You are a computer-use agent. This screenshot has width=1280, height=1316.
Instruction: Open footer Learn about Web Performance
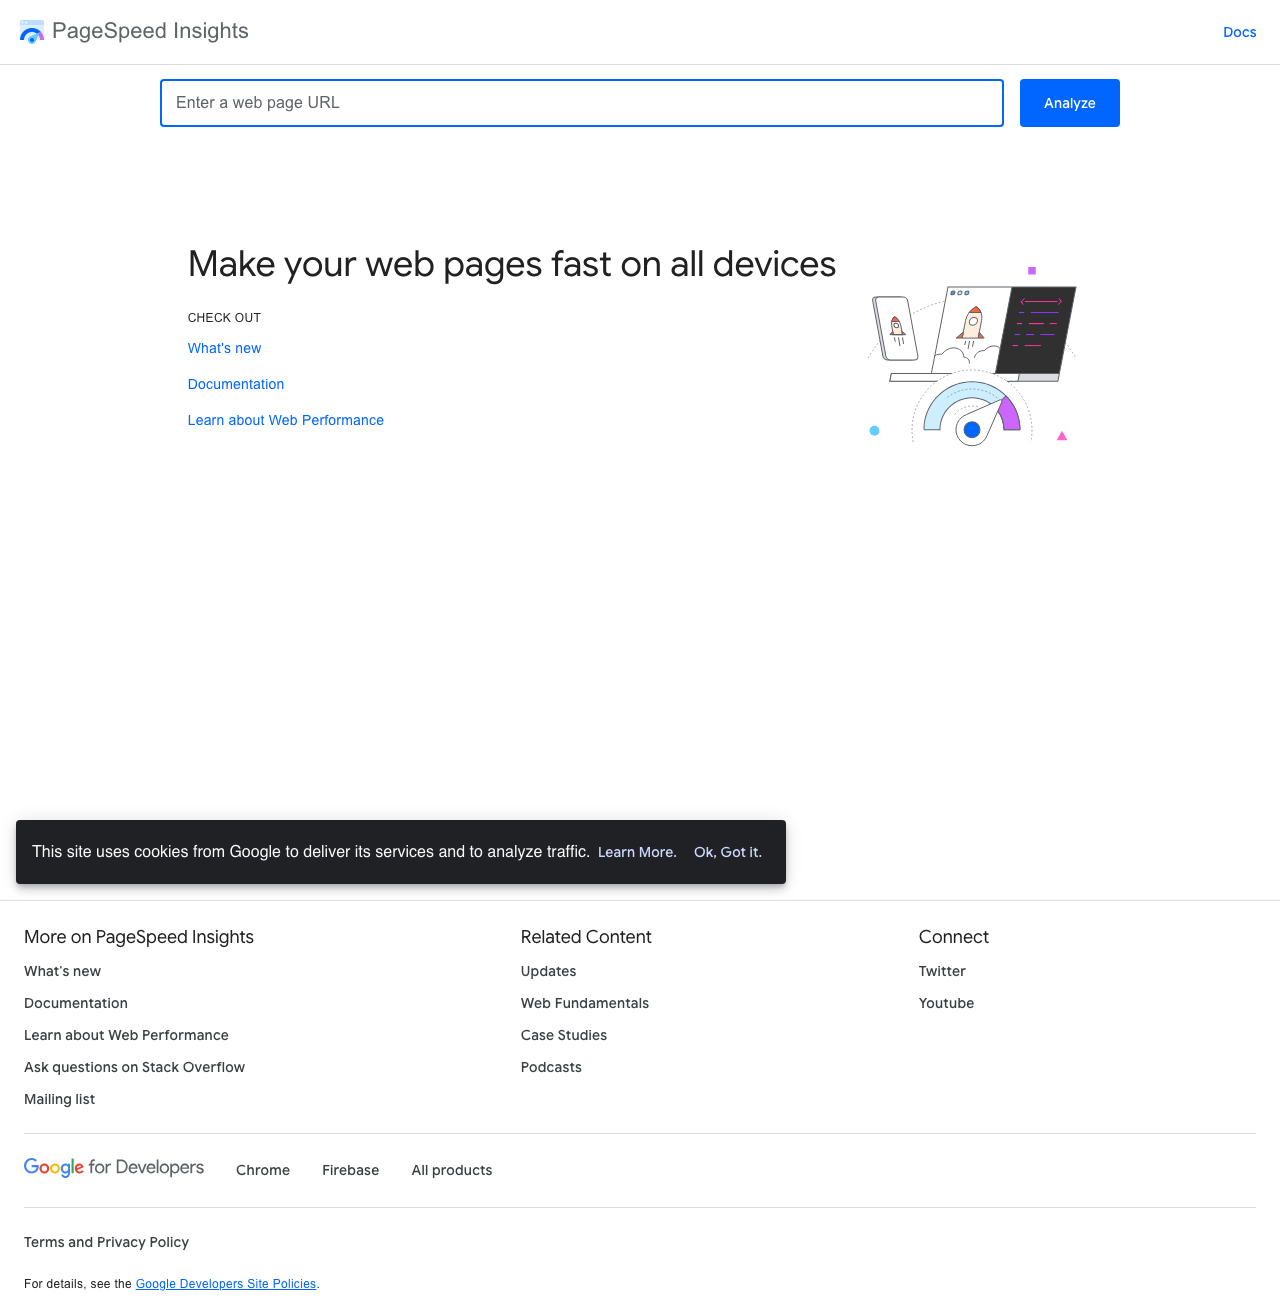126,1035
